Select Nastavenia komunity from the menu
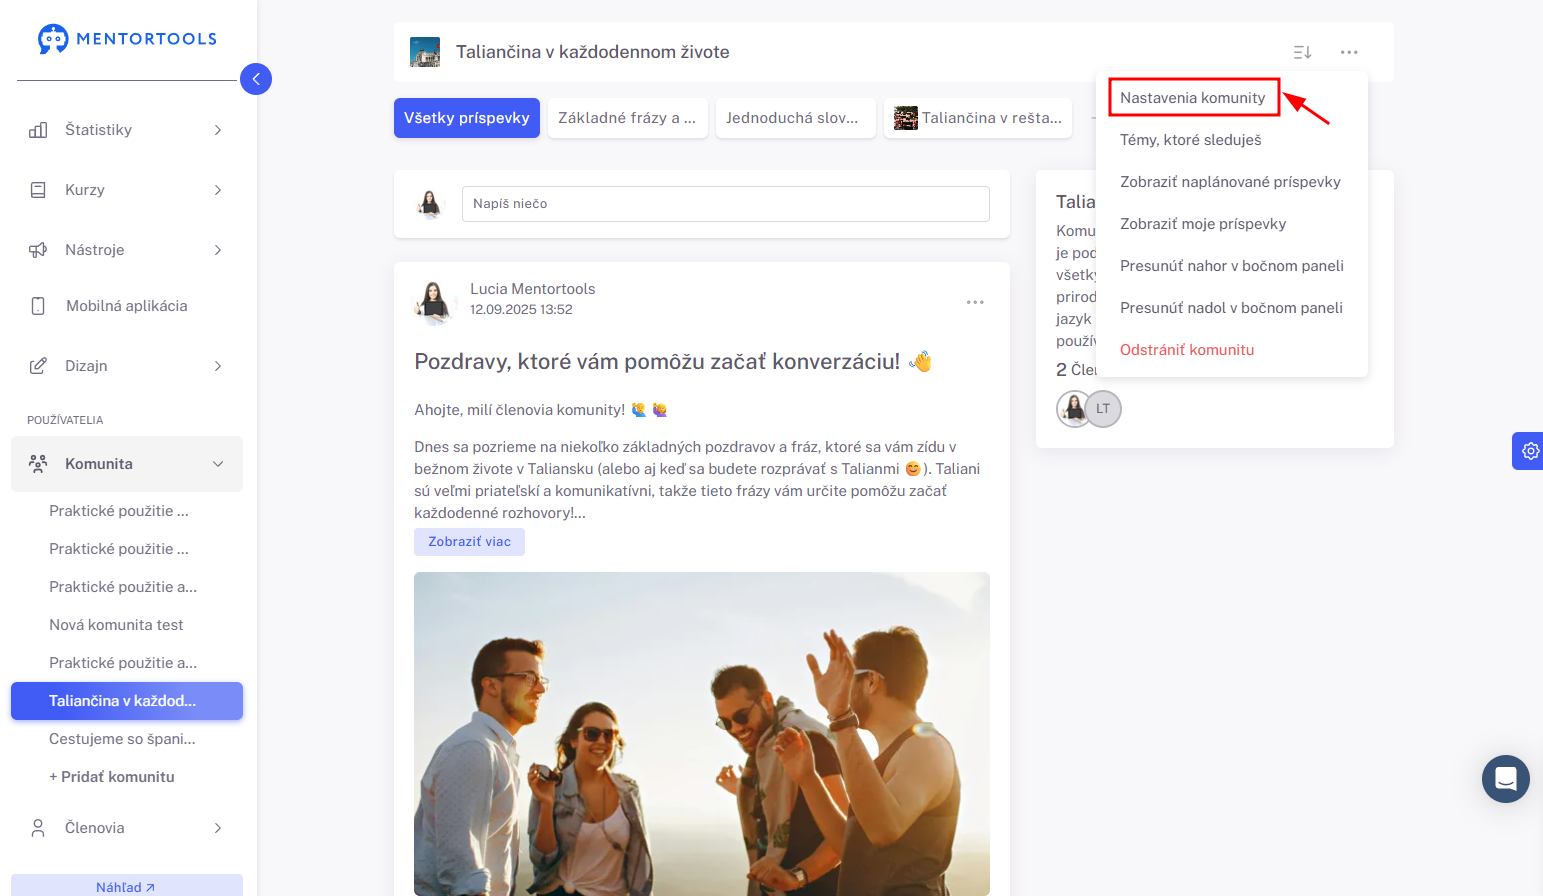Image resolution: width=1543 pixels, height=896 pixels. tap(1193, 98)
